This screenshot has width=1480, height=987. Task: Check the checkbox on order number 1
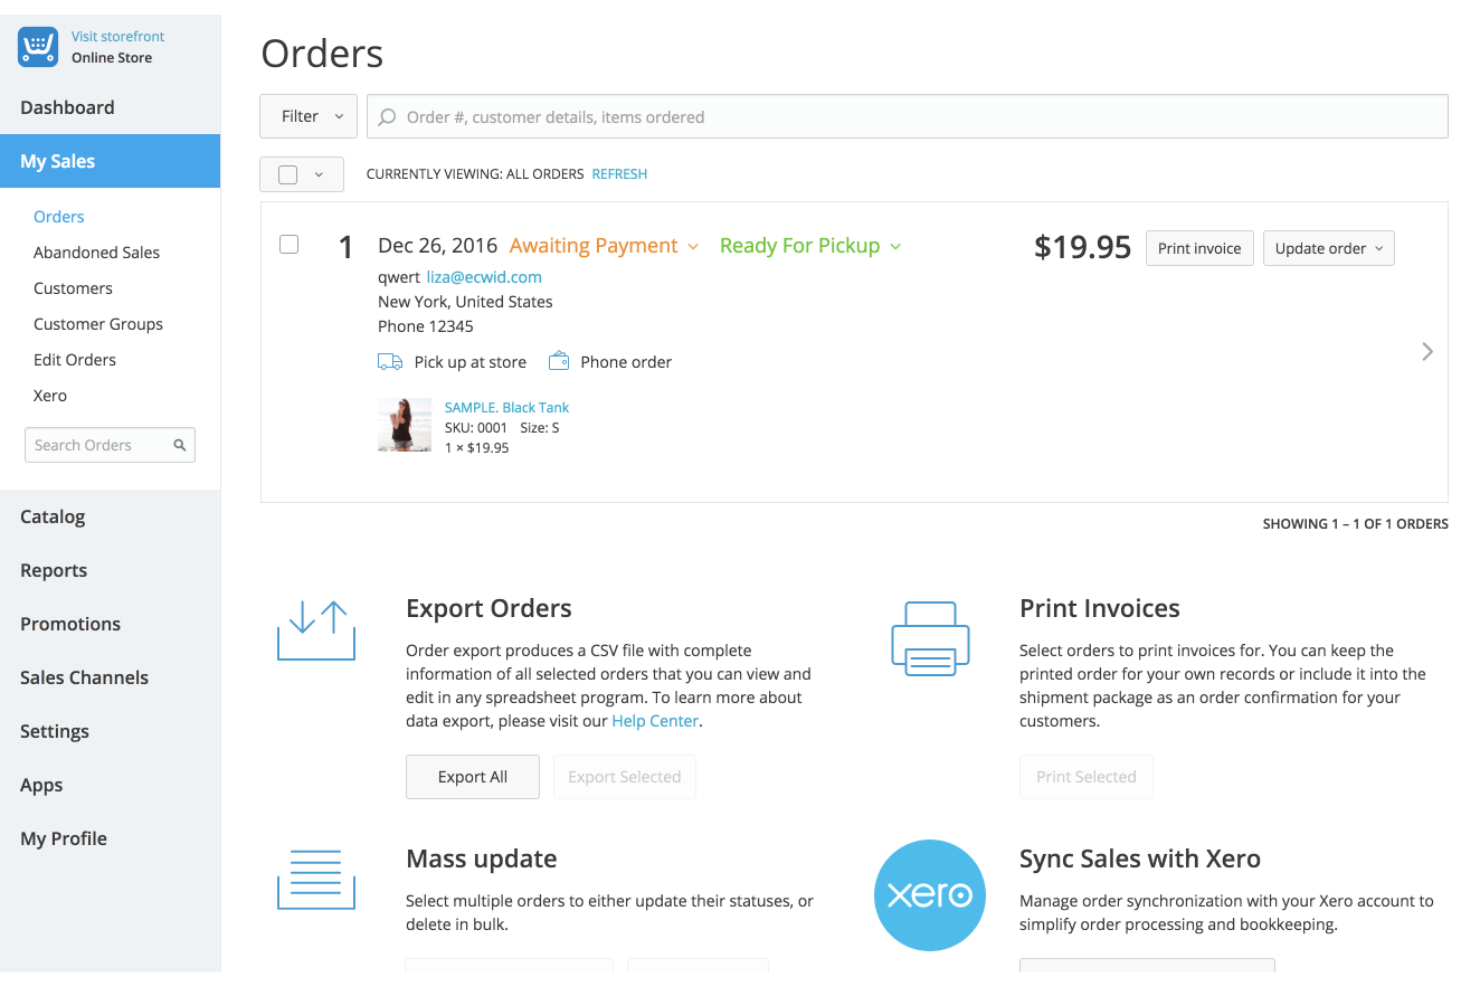[289, 243]
